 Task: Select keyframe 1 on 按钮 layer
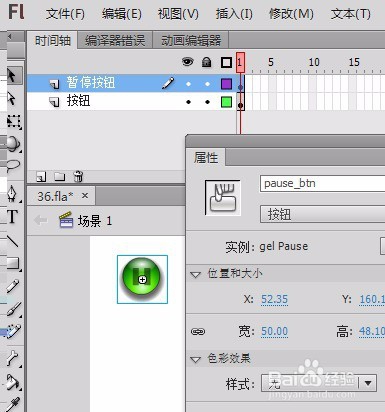[x=240, y=102]
